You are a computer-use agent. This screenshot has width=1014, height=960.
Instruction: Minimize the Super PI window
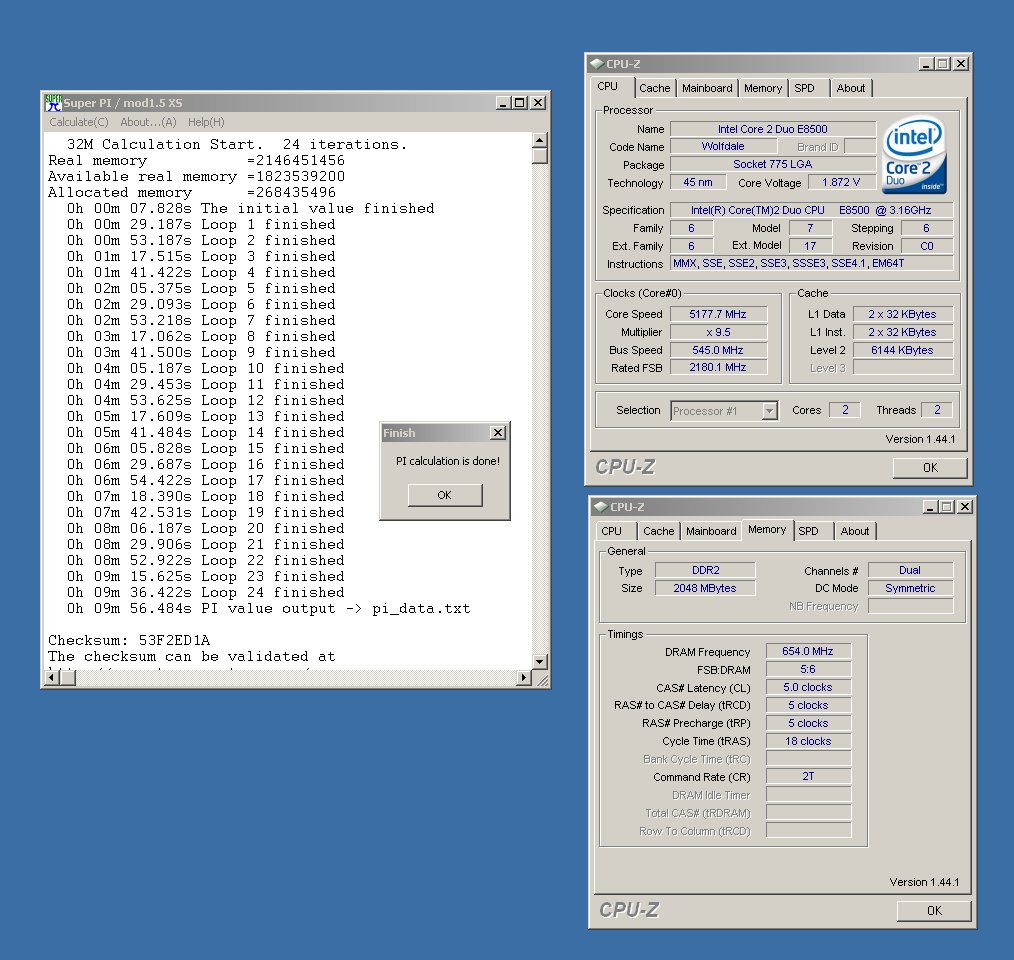[x=503, y=103]
